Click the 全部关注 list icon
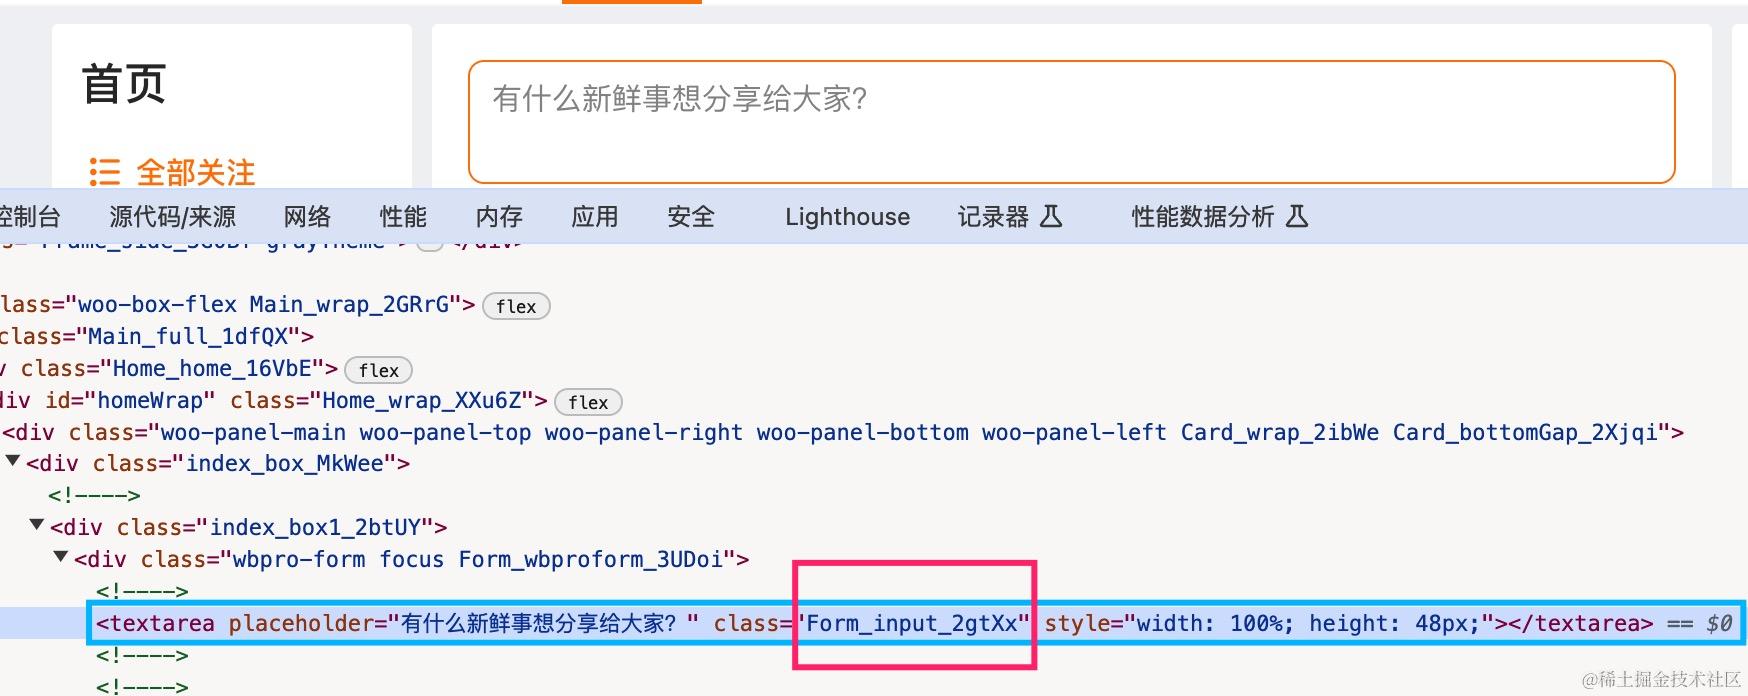1748x696 pixels. (104, 172)
